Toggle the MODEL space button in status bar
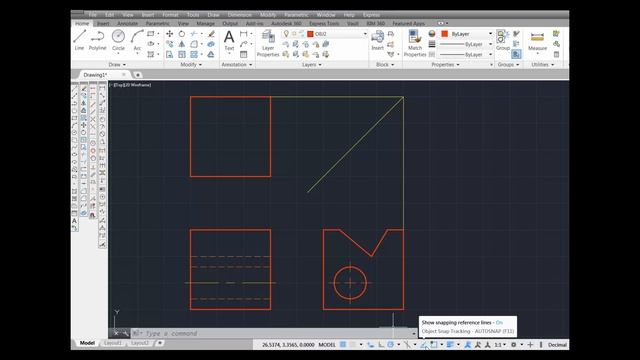 (327, 345)
